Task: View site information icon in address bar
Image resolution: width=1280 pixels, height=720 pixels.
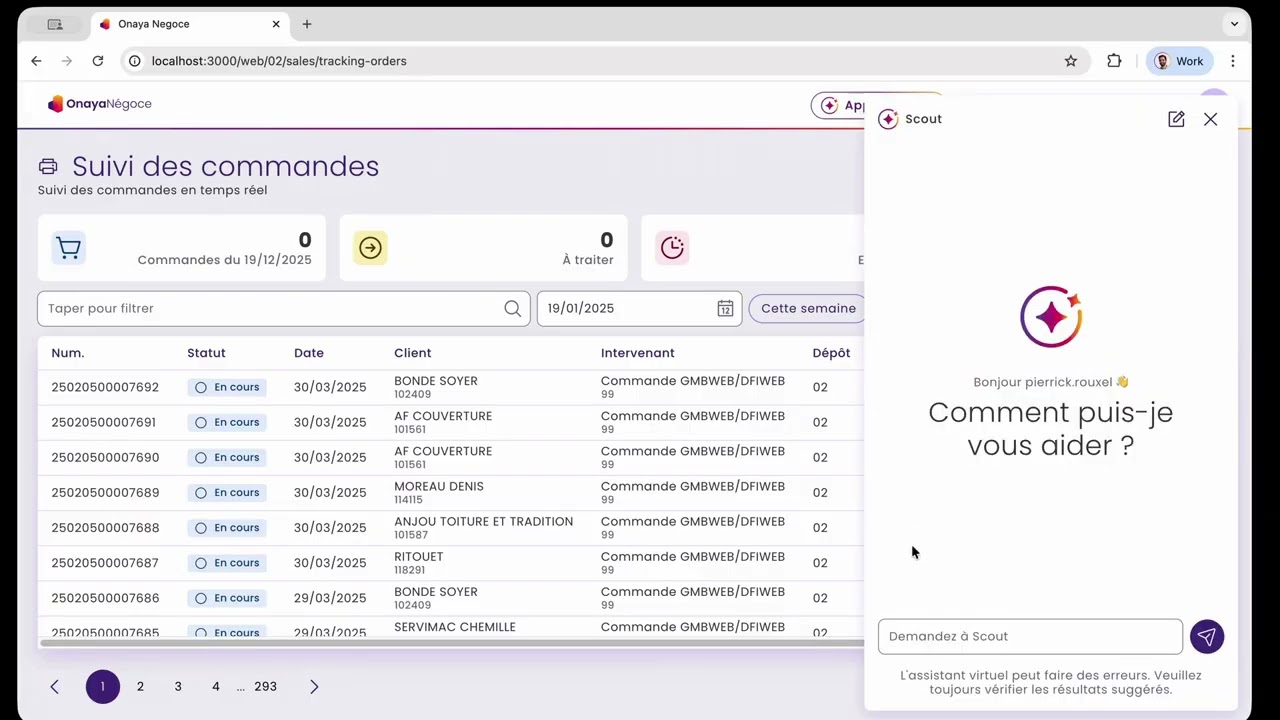Action: [x=135, y=61]
